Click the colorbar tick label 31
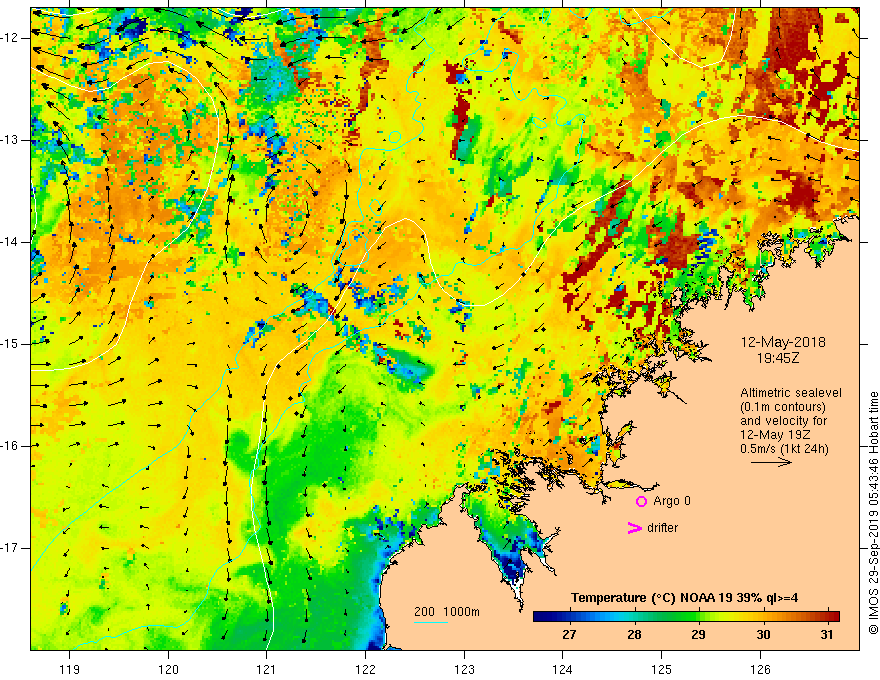The width and height of the screenshot is (880, 680). 826,635
